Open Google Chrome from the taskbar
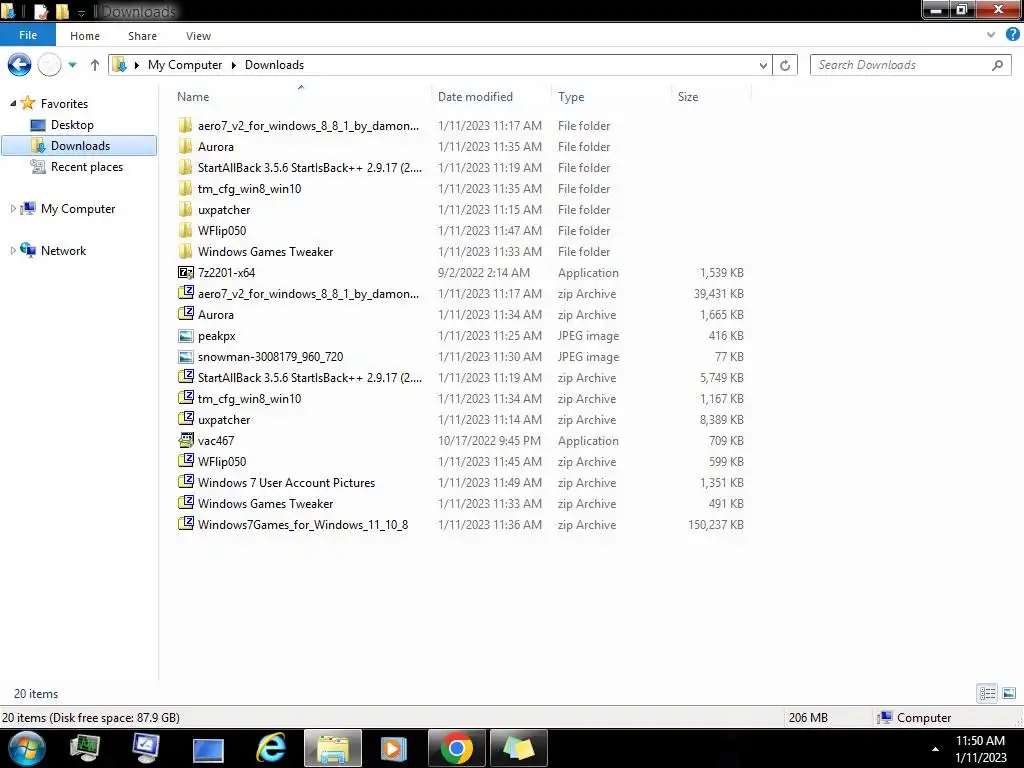This screenshot has width=1024, height=768. click(x=456, y=748)
